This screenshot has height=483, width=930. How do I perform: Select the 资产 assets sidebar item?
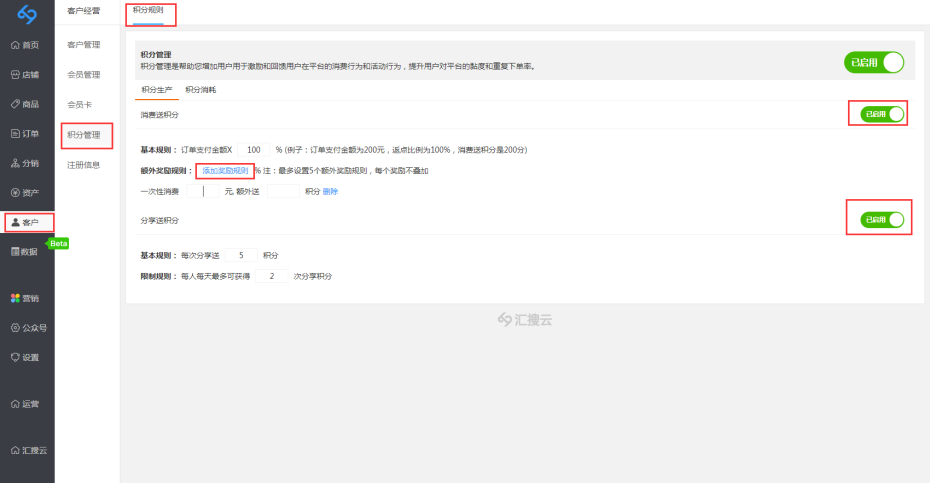[x=26, y=192]
